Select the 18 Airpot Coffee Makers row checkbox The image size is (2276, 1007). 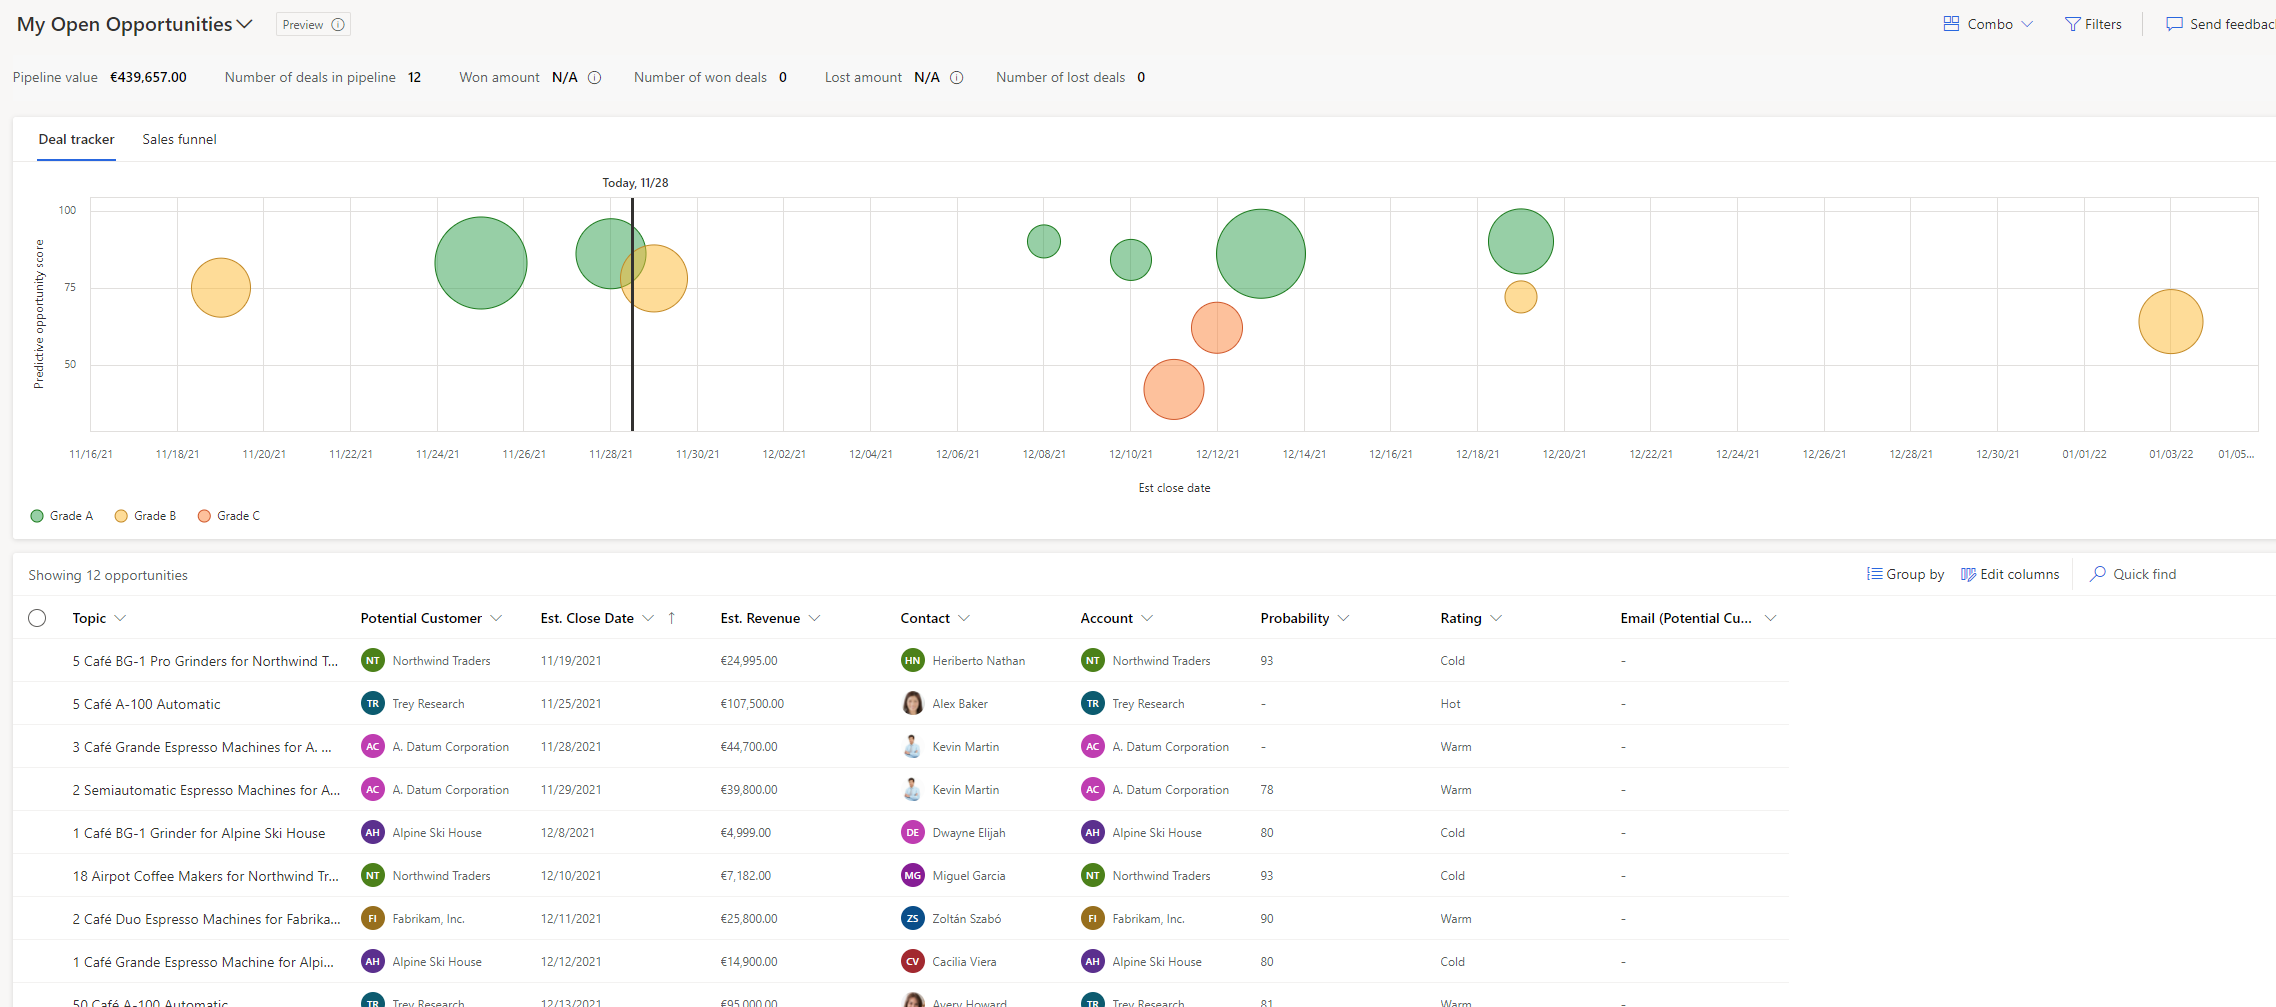(x=38, y=875)
